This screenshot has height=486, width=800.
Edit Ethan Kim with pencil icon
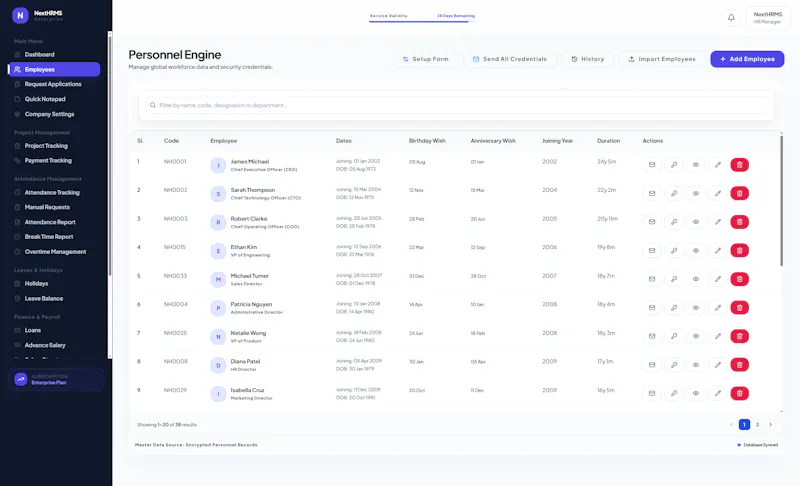[718, 250]
